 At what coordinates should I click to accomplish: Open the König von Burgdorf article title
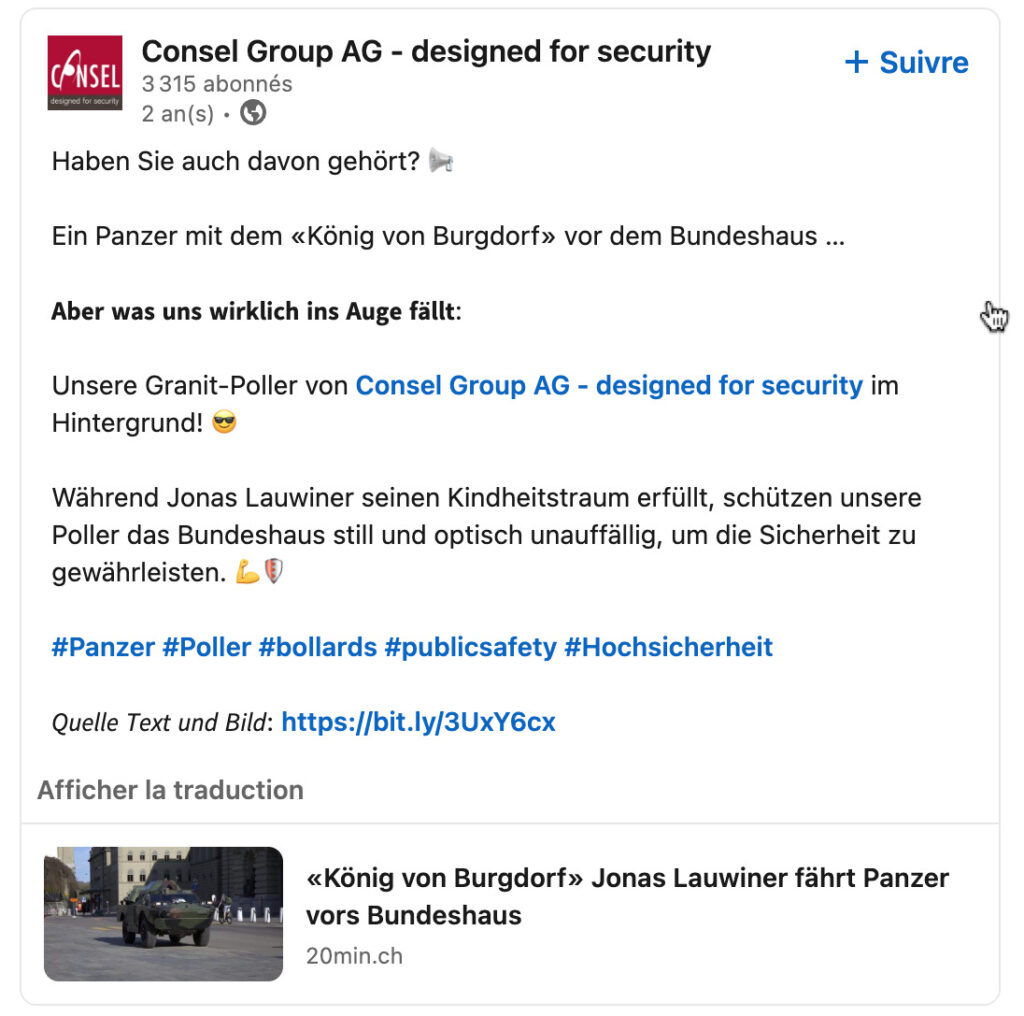(627, 896)
